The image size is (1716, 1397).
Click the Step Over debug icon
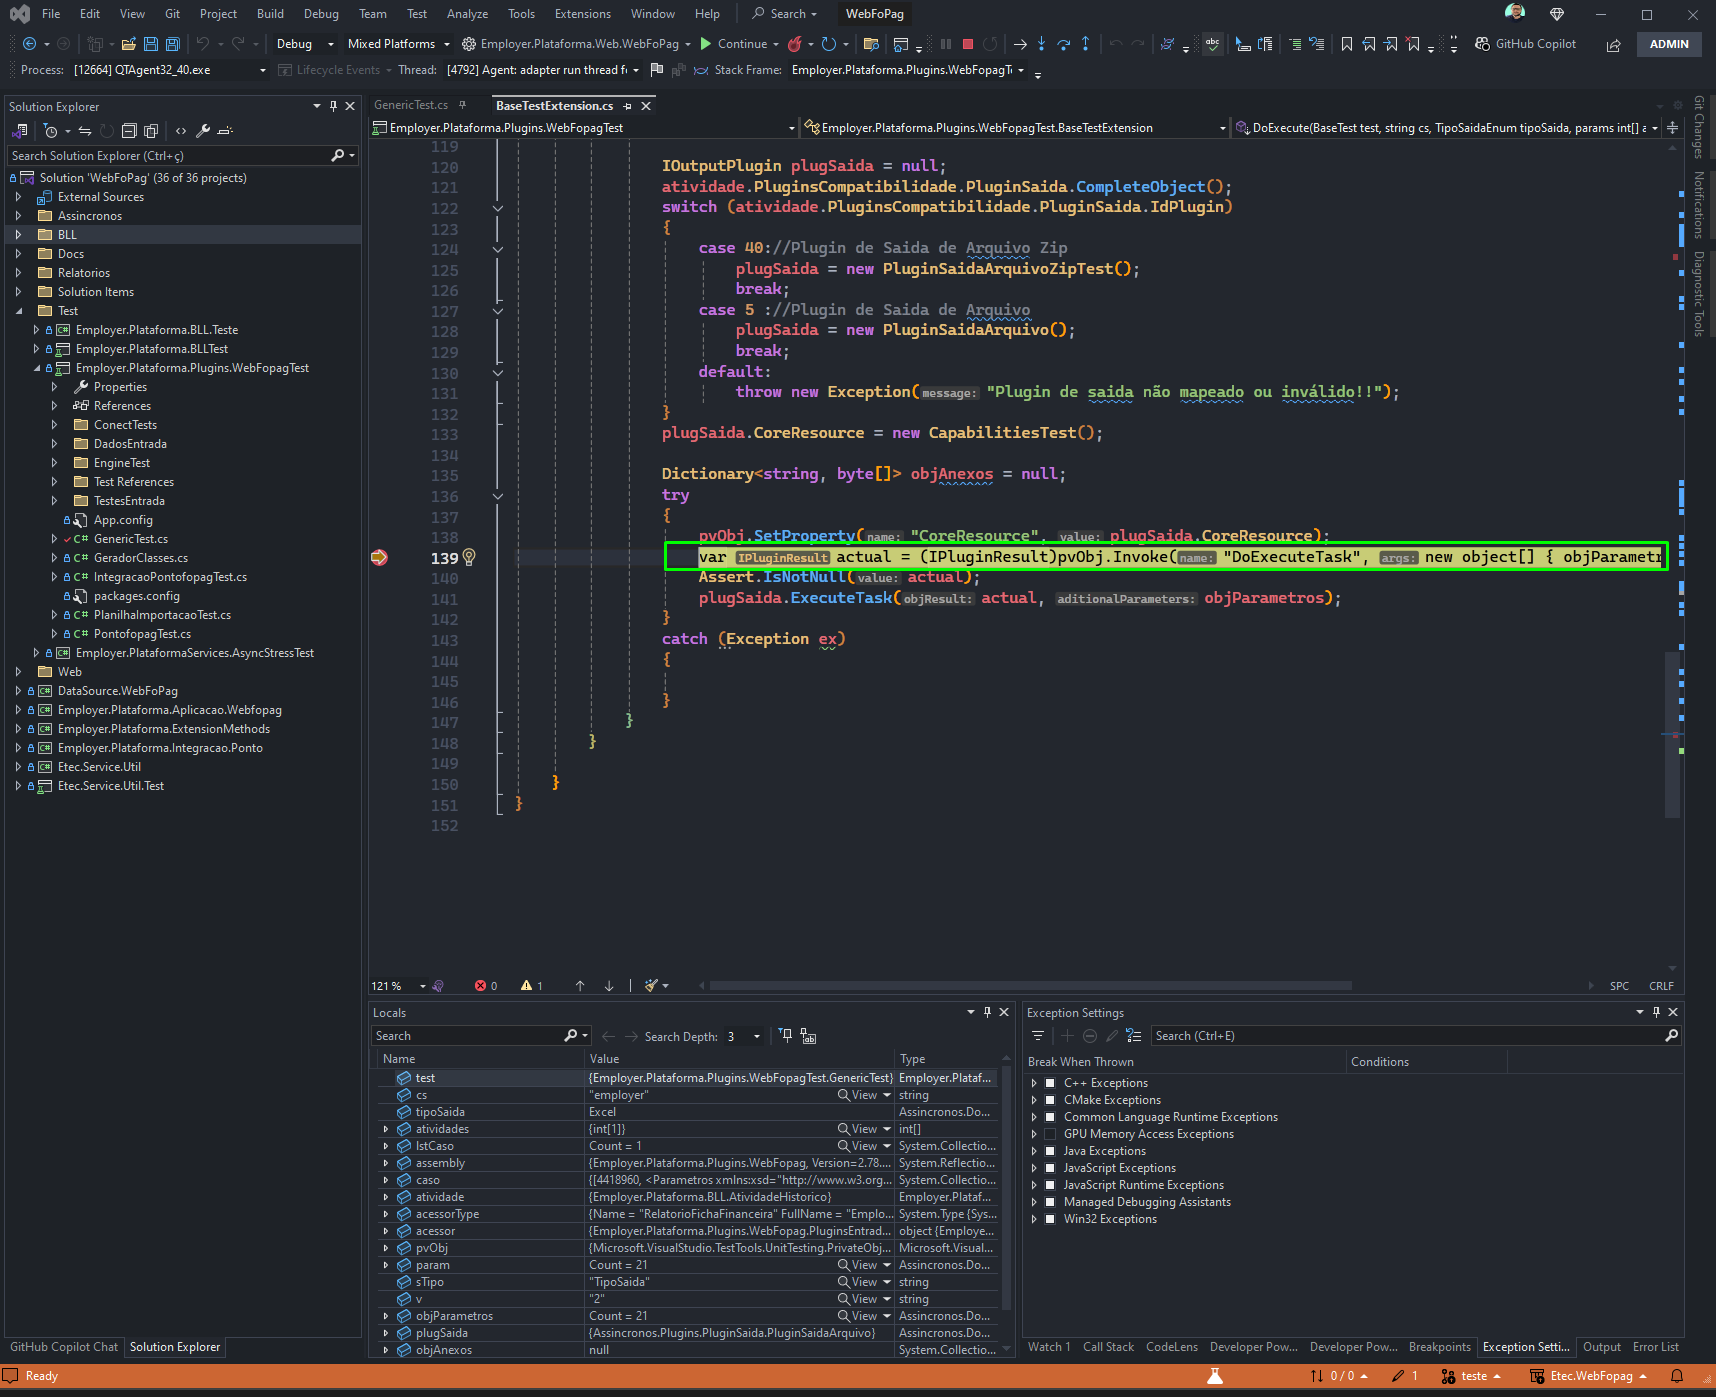pos(1063,44)
